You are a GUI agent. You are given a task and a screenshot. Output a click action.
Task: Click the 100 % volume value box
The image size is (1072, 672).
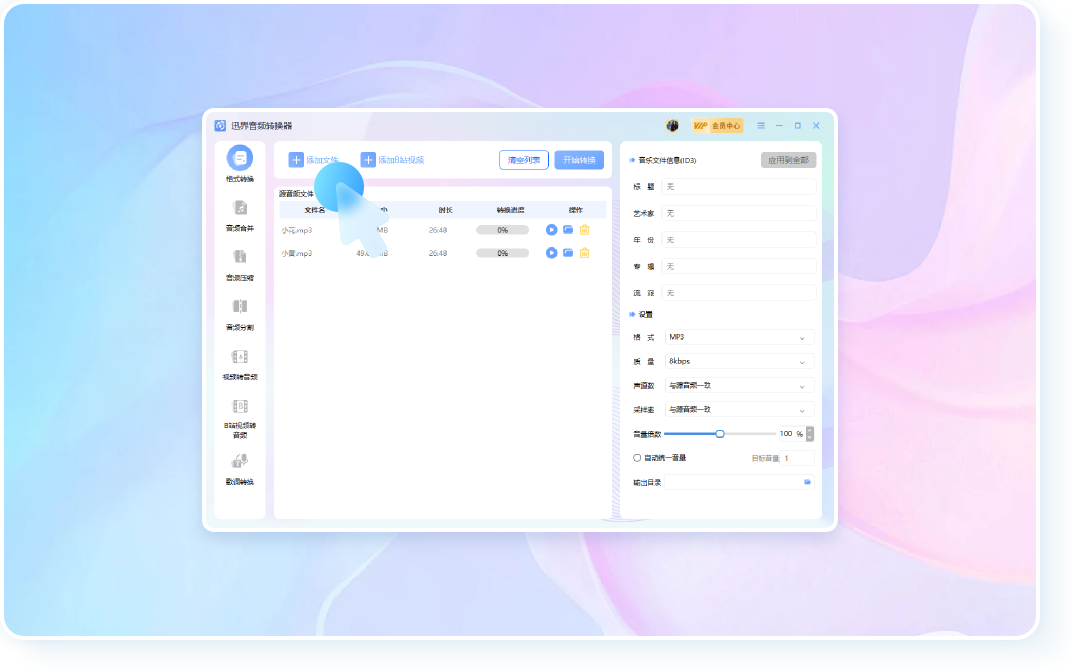click(x=792, y=434)
